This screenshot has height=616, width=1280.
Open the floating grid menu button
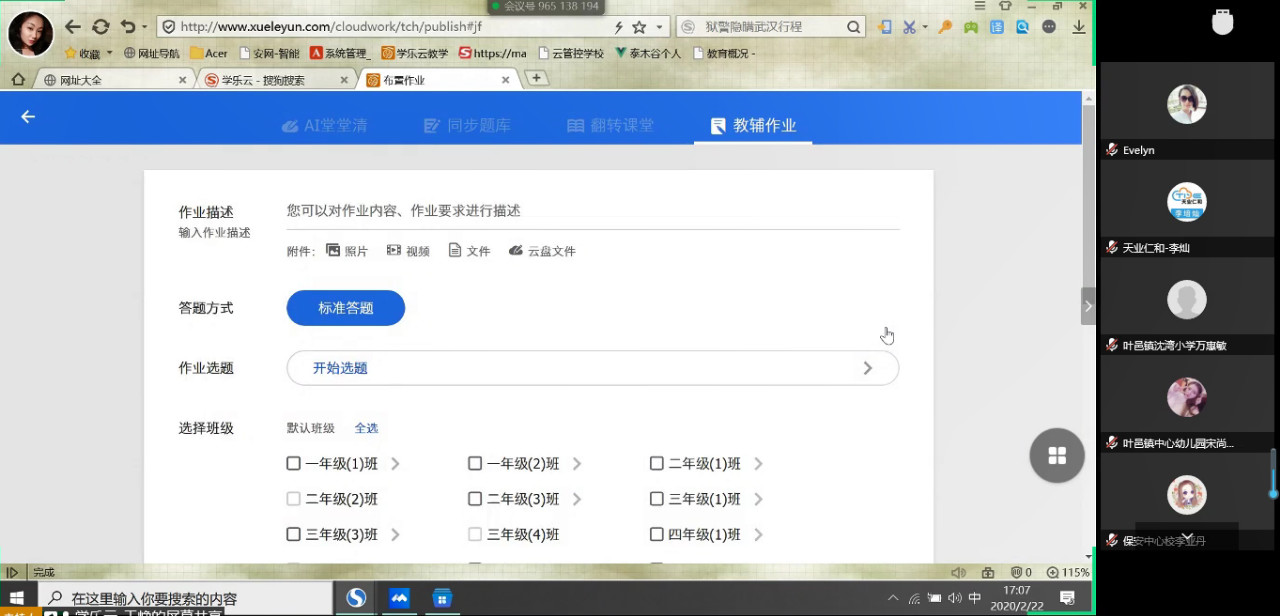tap(1057, 456)
